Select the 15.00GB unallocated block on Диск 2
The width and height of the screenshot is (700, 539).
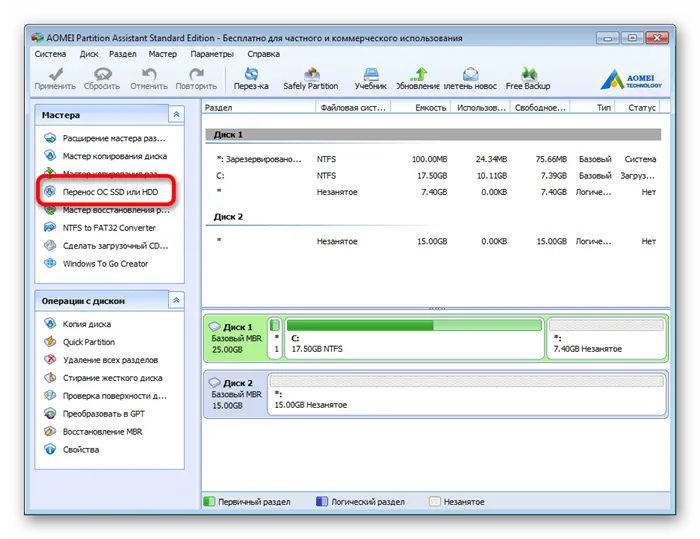click(x=467, y=394)
